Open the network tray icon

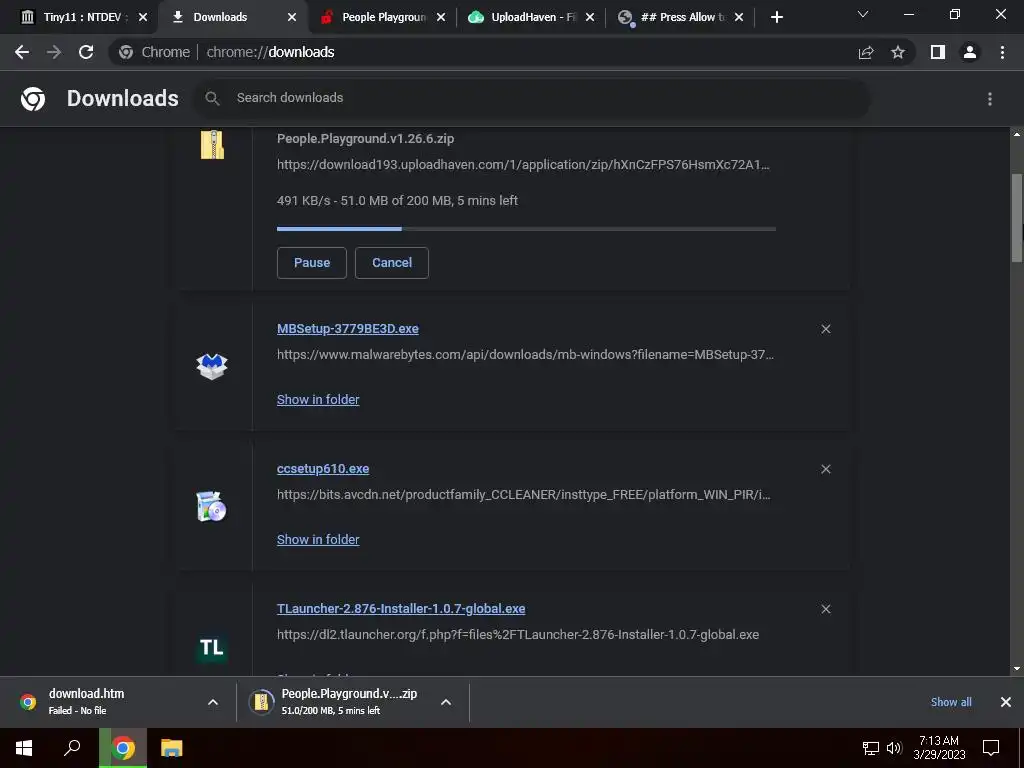[x=871, y=748]
